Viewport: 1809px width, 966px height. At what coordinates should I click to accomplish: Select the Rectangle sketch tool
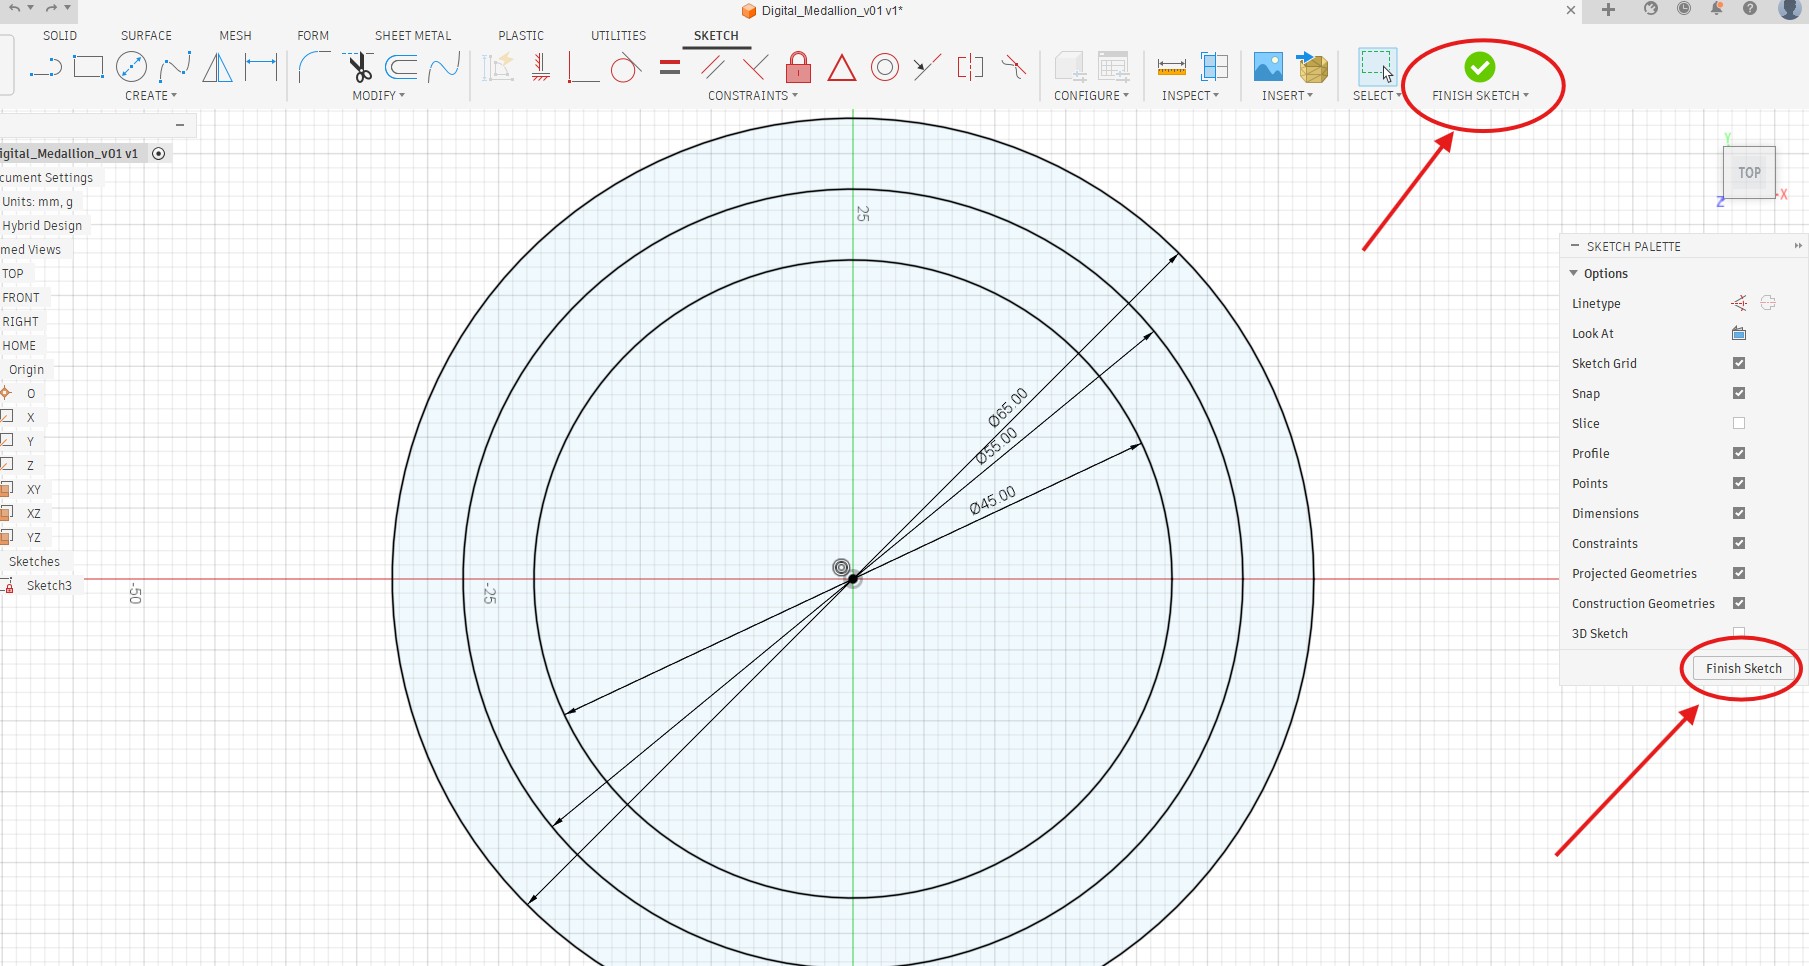pyautogui.click(x=88, y=68)
